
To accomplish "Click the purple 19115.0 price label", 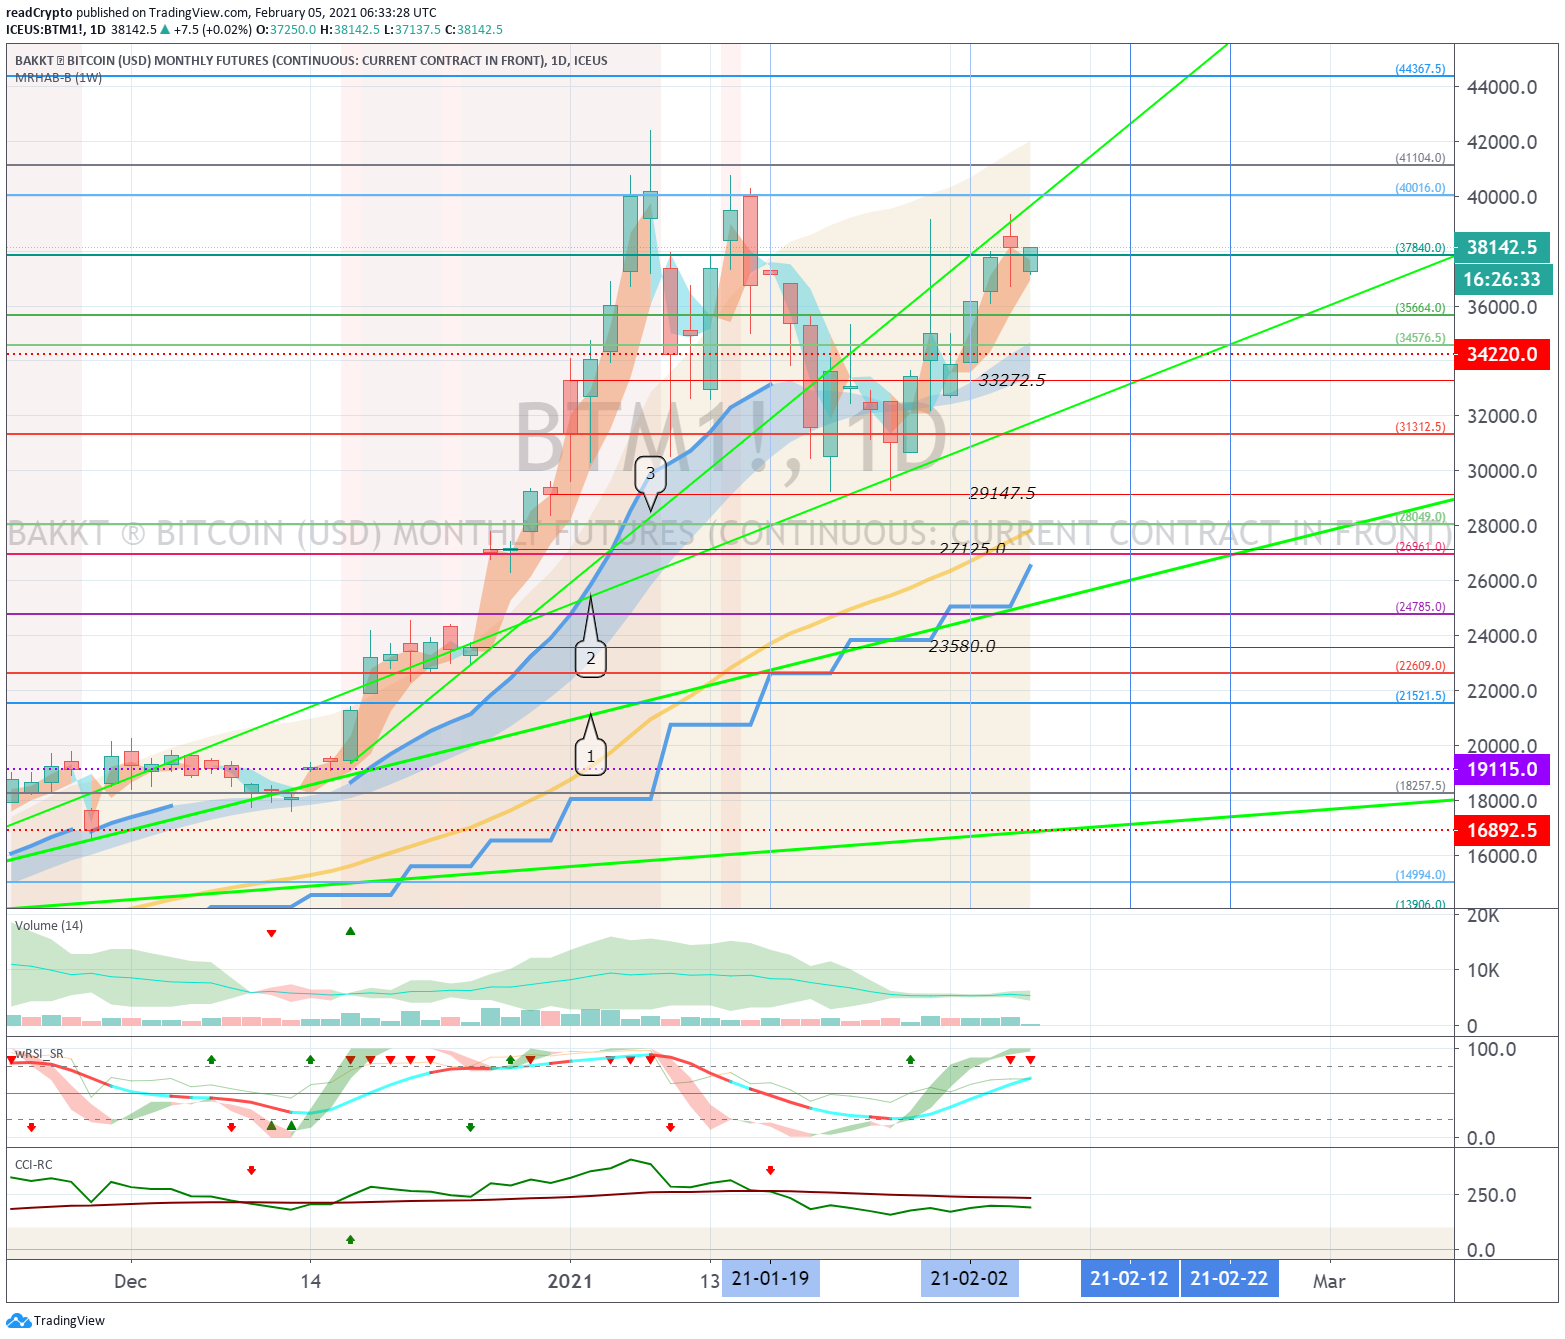I will pos(1502,769).
